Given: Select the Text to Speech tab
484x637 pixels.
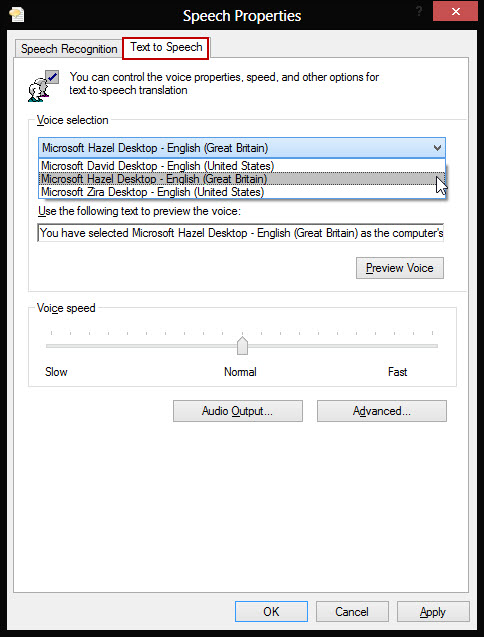Looking at the screenshot, I should [166, 48].
